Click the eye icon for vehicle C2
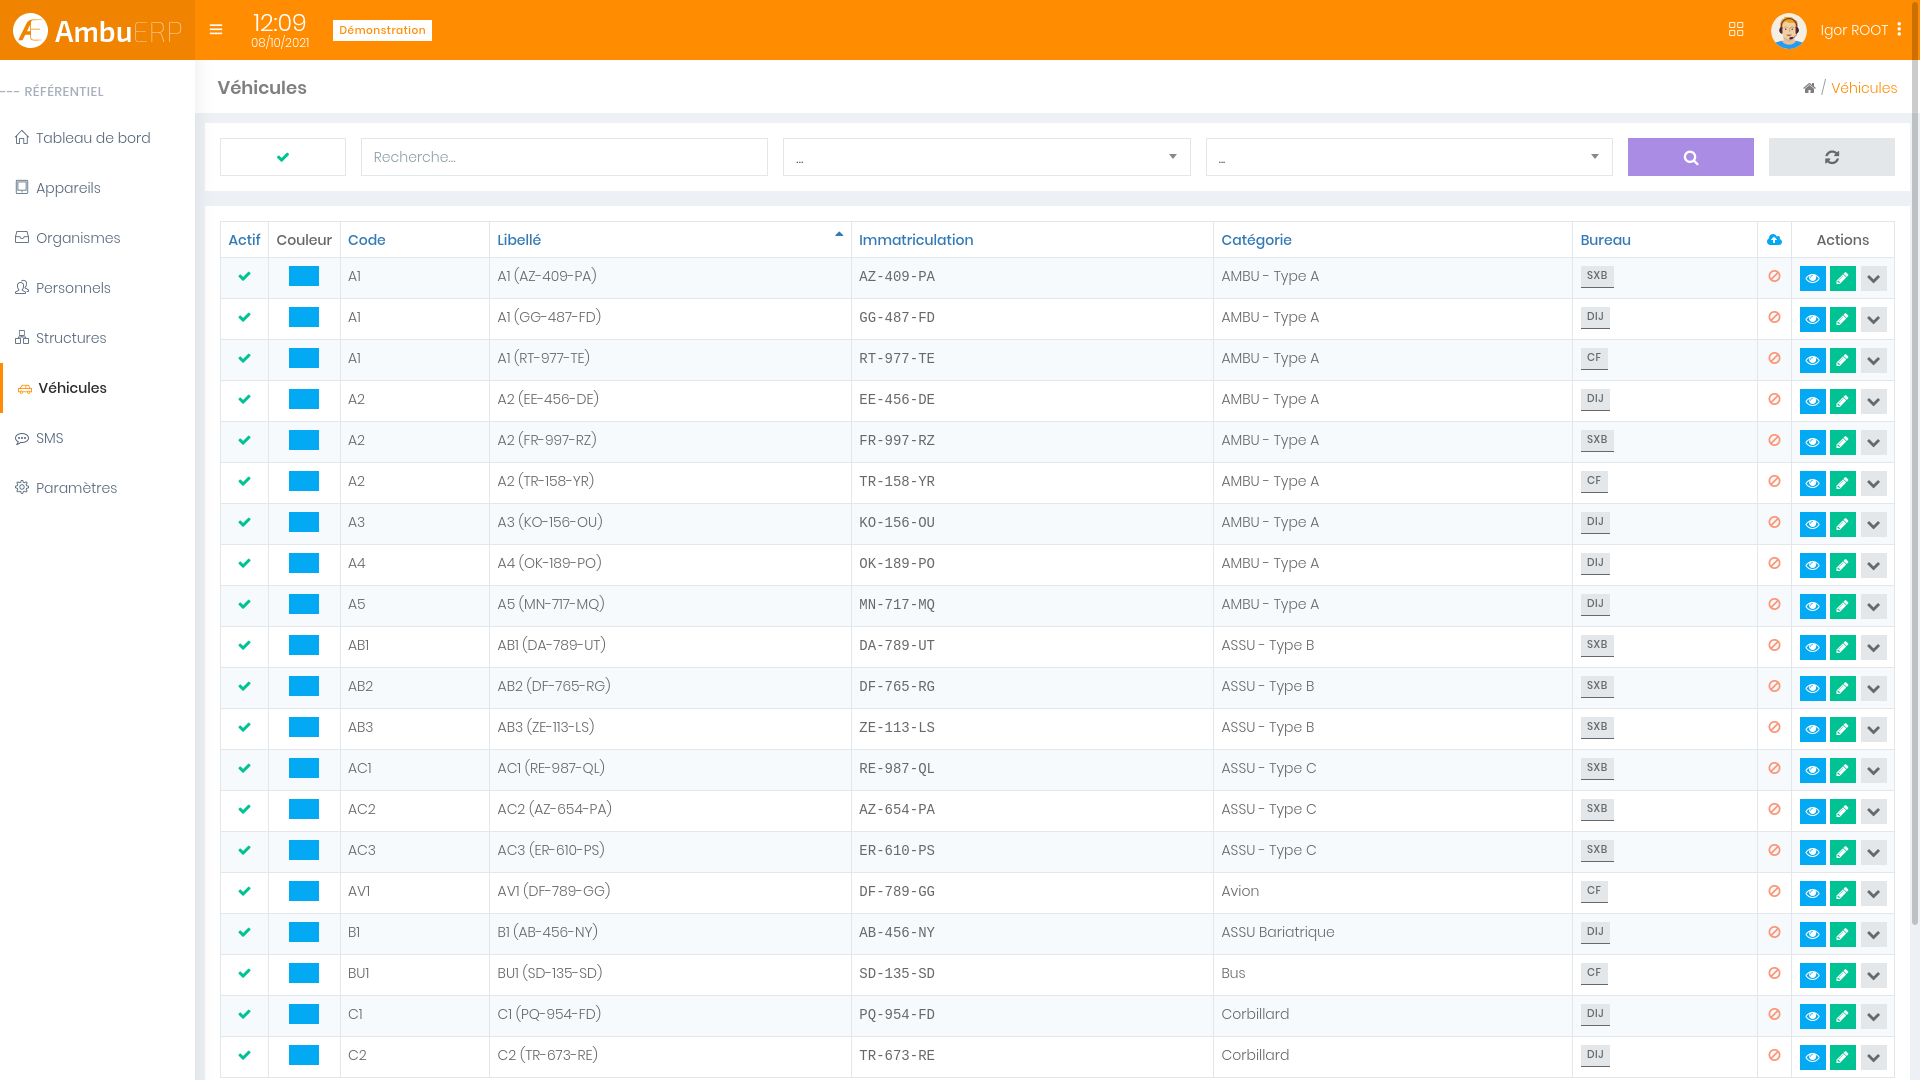 (1812, 1057)
